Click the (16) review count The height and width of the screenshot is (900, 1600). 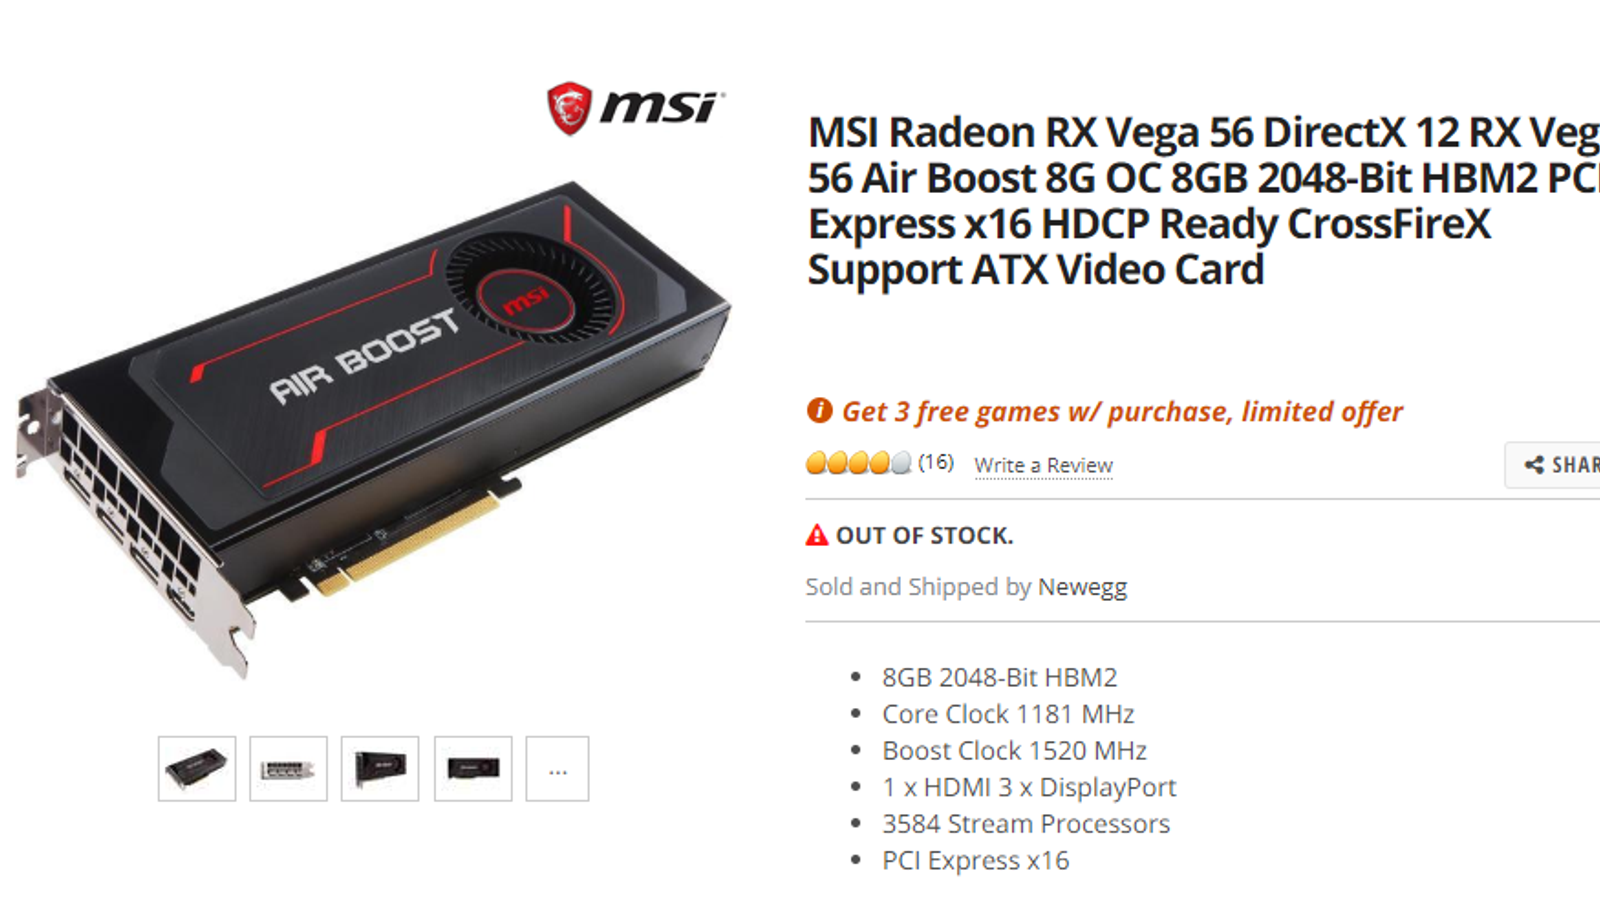click(x=936, y=462)
